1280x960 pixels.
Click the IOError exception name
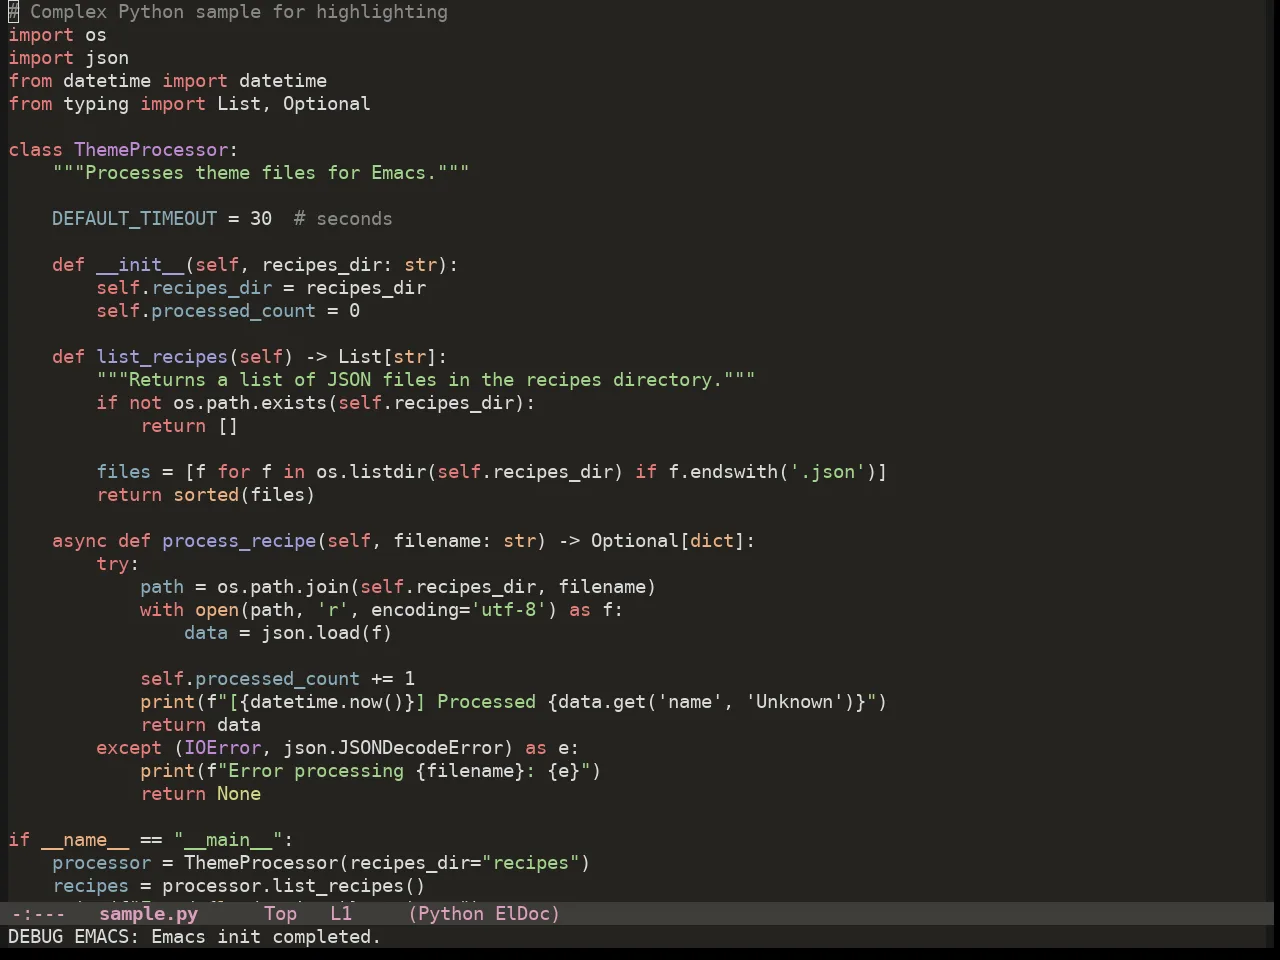222,748
